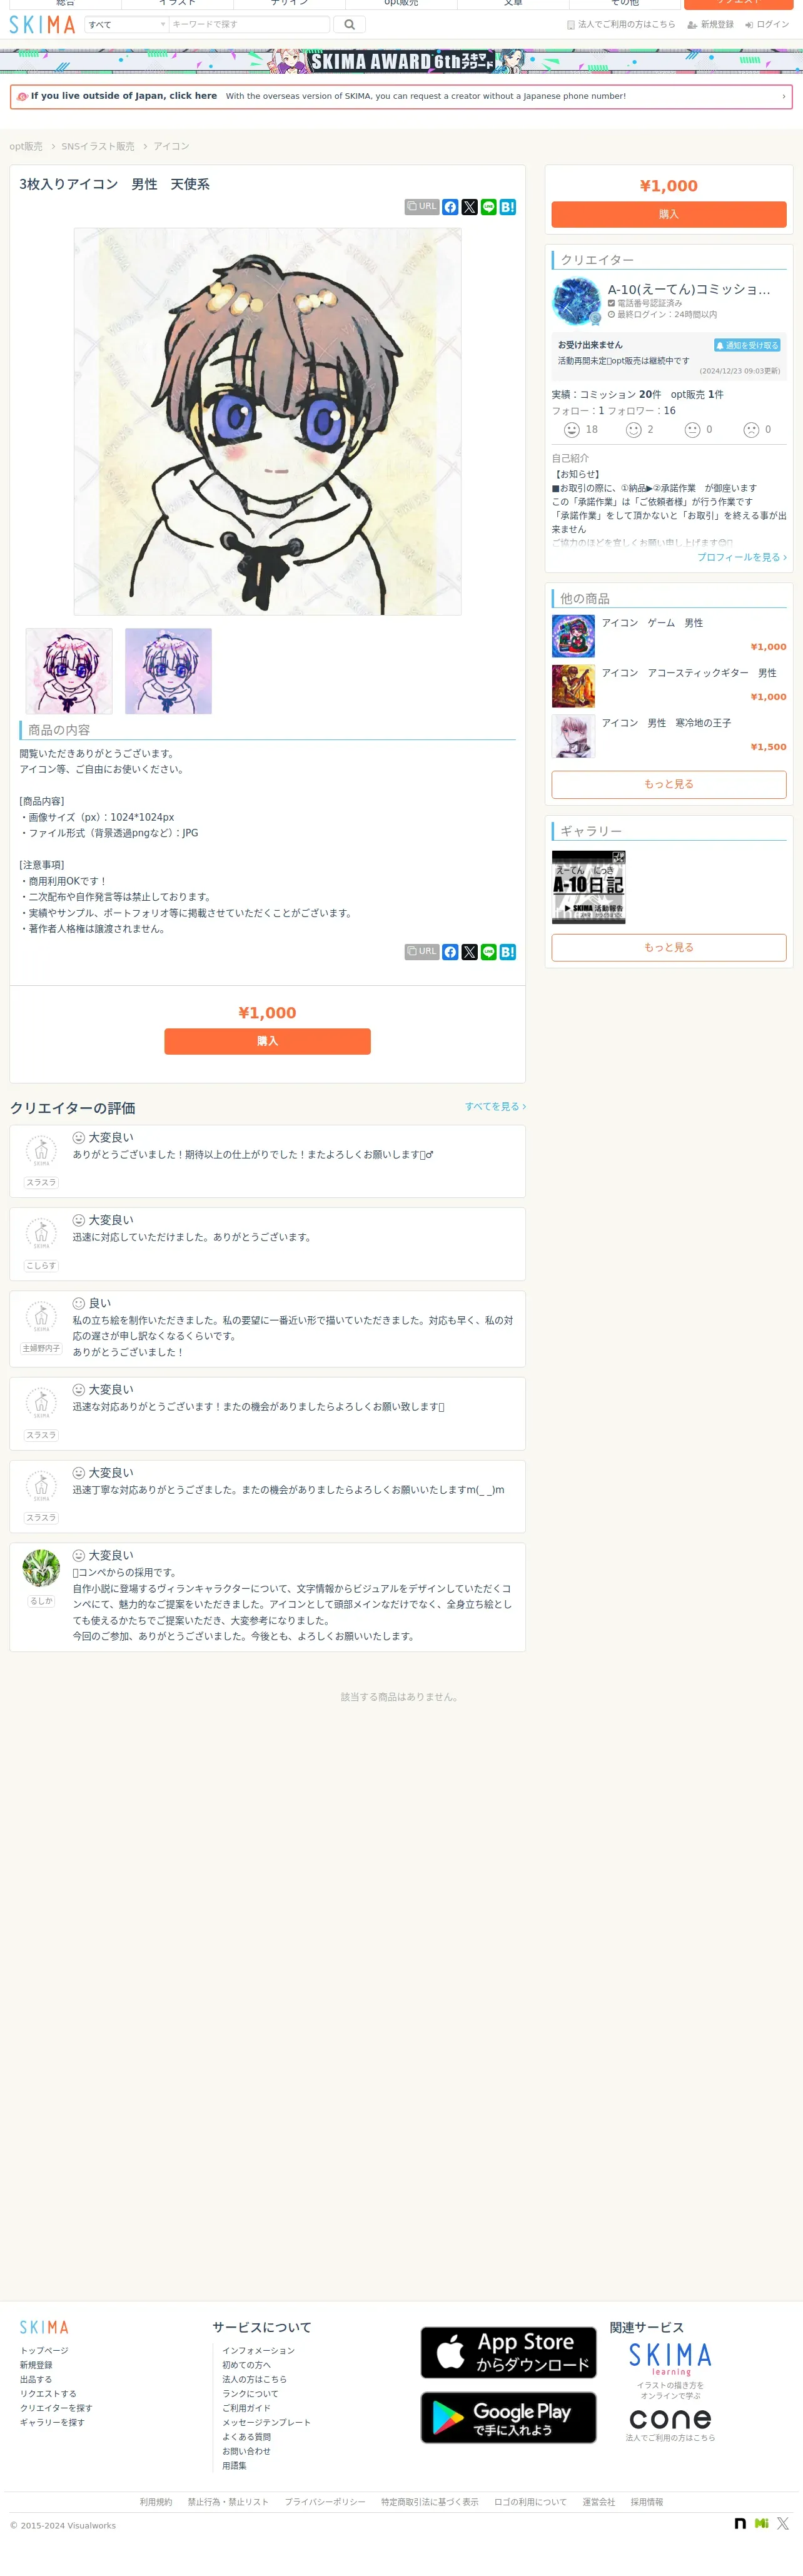Open creator name A-10(えーてん)コミッショ… link
This screenshot has width=803, height=2576.
[689, 289]
